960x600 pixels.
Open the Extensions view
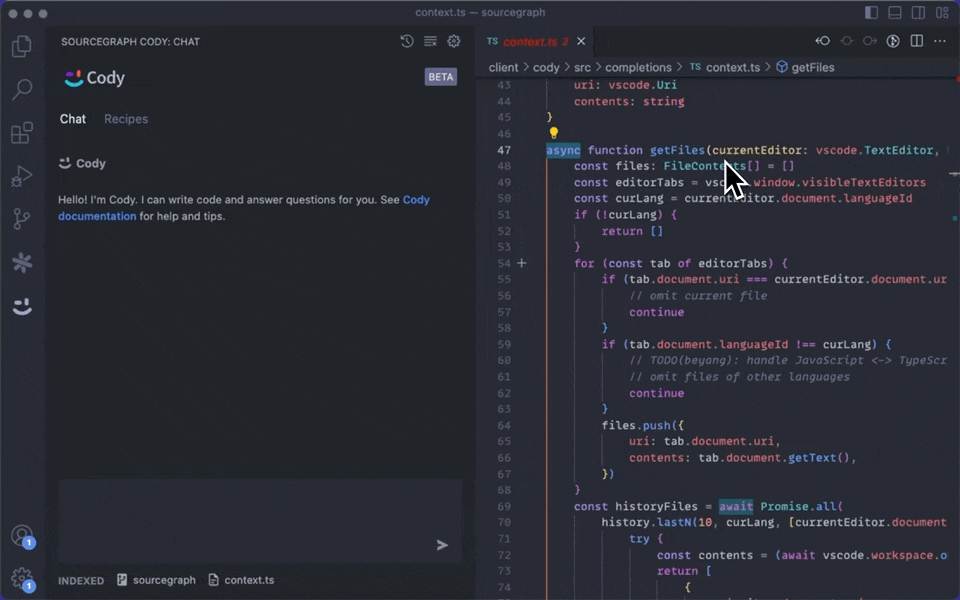(x=23, y=133)
